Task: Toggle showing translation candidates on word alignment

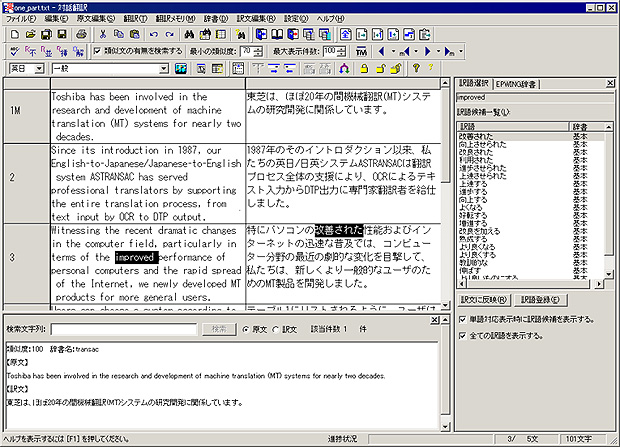Action: pyautogui.click(x=462, y=319)
